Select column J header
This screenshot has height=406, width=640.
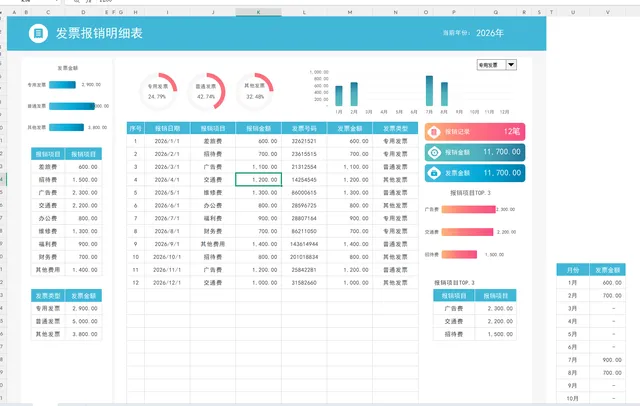click(213, 12)
